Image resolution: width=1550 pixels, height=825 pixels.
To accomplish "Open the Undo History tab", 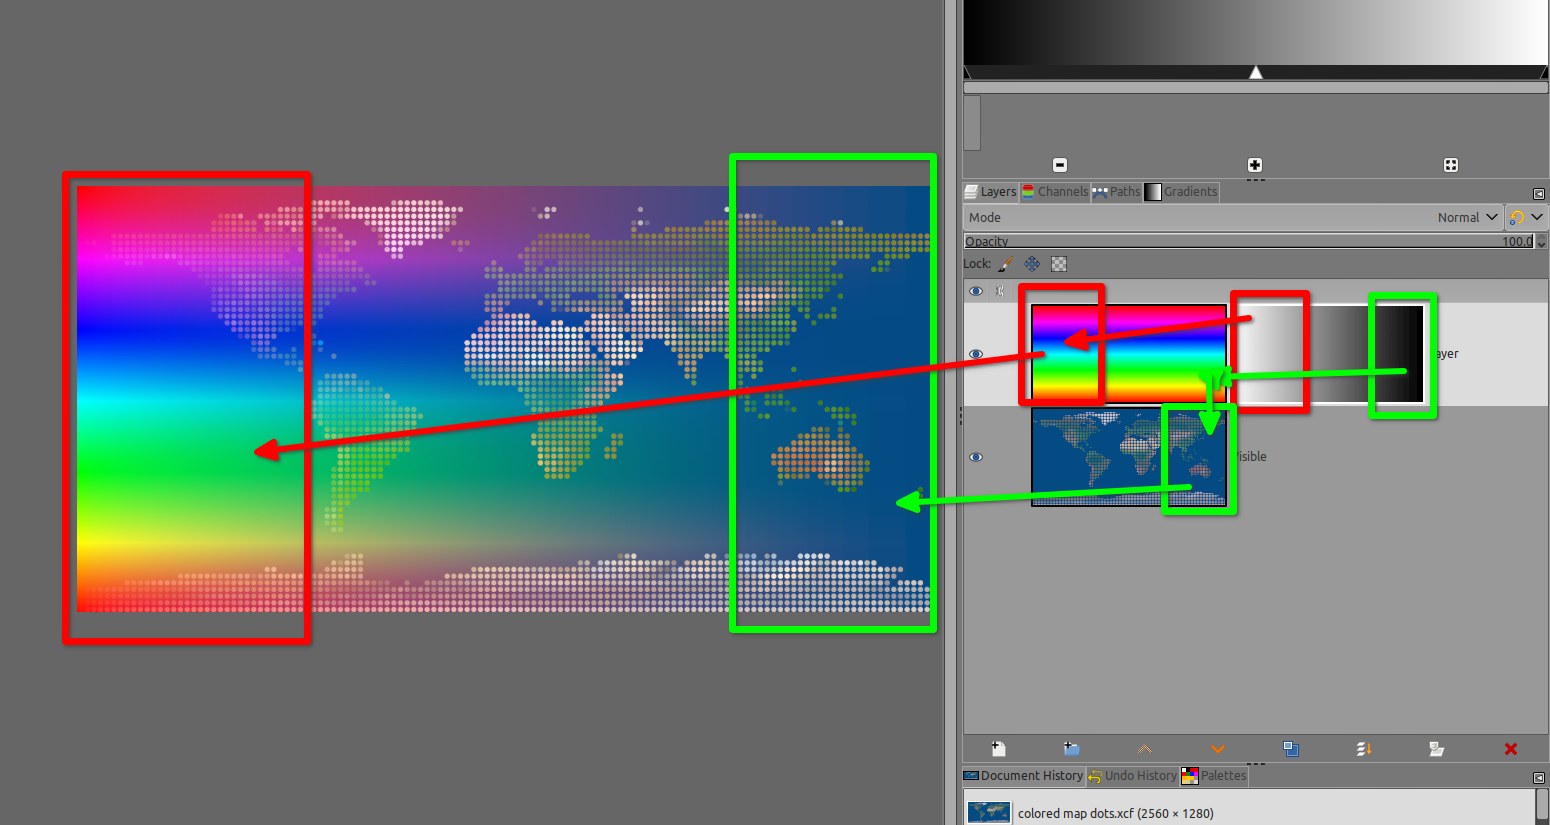I will click(1133, 776).
